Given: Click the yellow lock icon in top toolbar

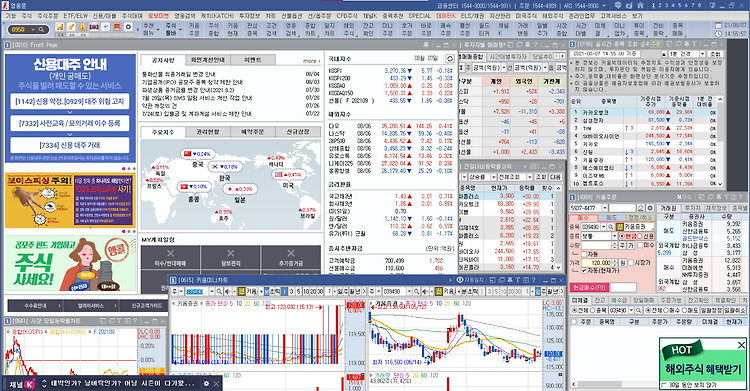Looking at the screenshot, I should (82, 27).
